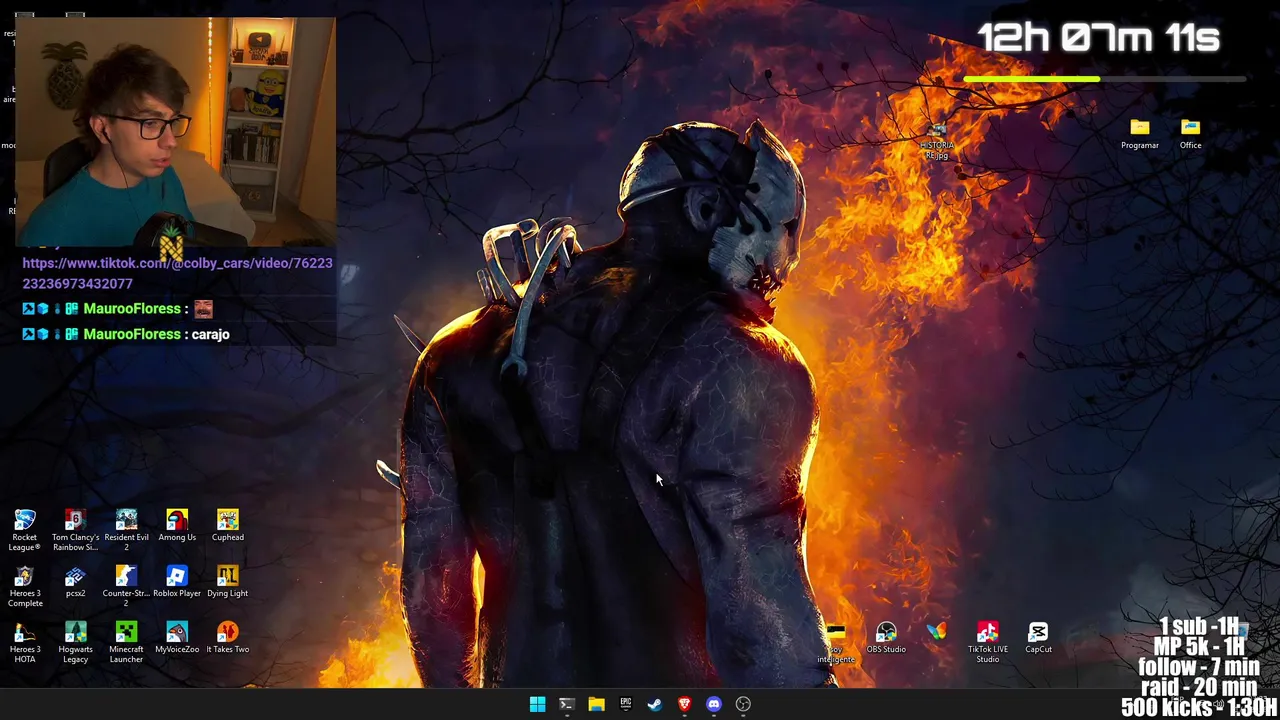This screenshot has height=720, width=1280.
Task: Launch the Roblox Player shortcut
Action: pyautogui.click(x=177, y=582)
